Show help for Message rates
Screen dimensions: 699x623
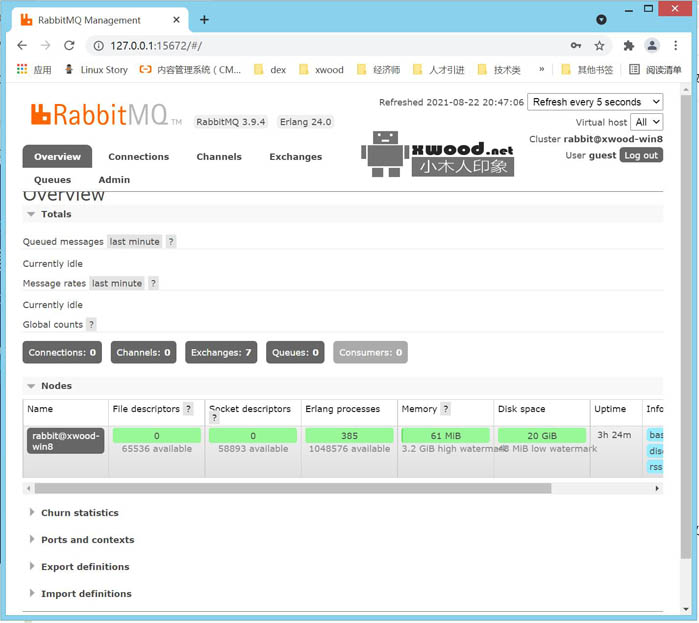pos(153,283)
